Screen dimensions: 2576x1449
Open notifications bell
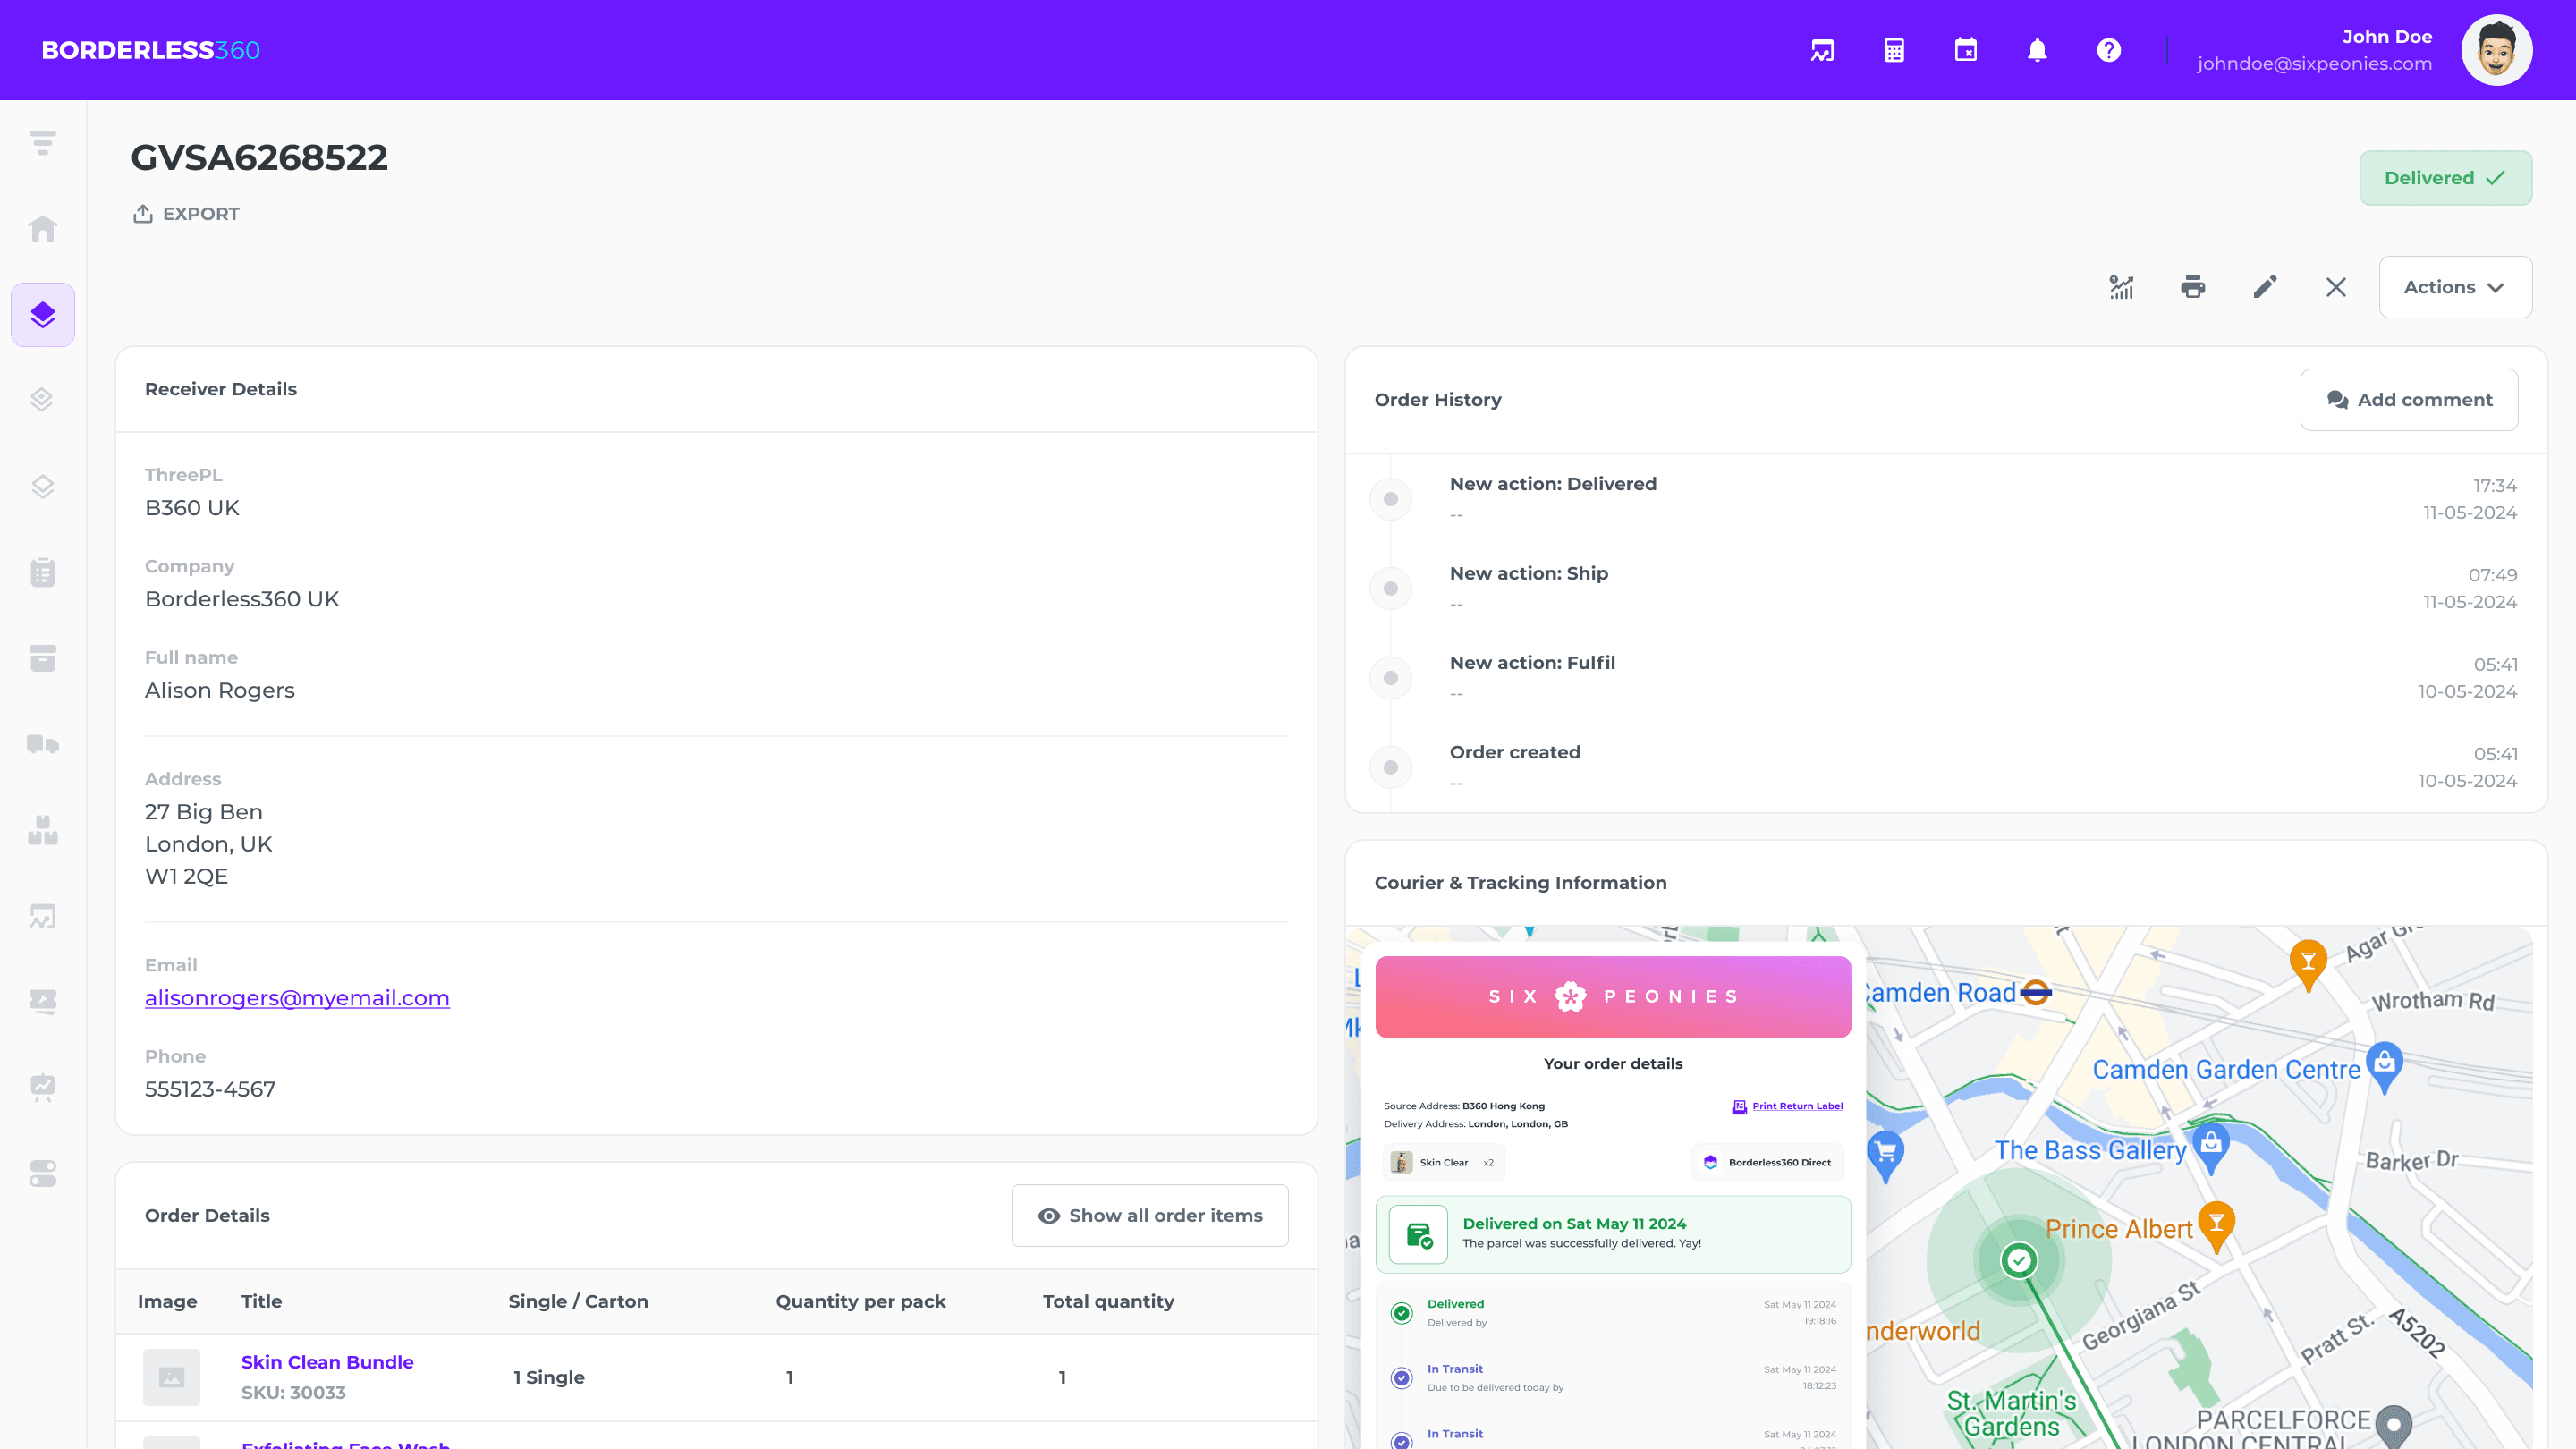(x=2037, y=50)
